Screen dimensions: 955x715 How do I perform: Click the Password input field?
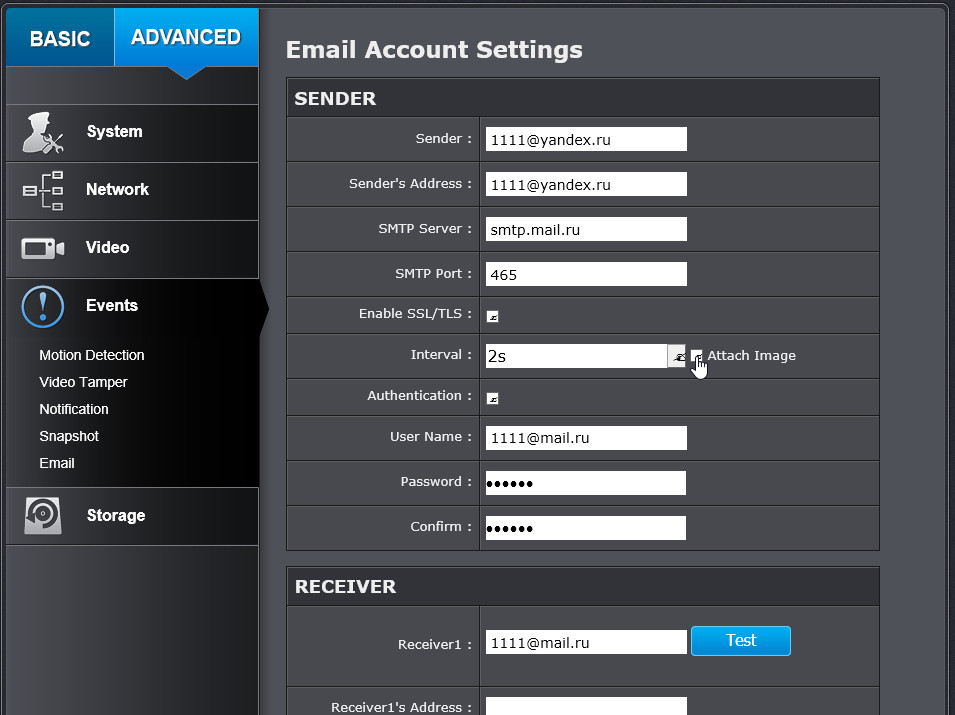click(585, 483)
